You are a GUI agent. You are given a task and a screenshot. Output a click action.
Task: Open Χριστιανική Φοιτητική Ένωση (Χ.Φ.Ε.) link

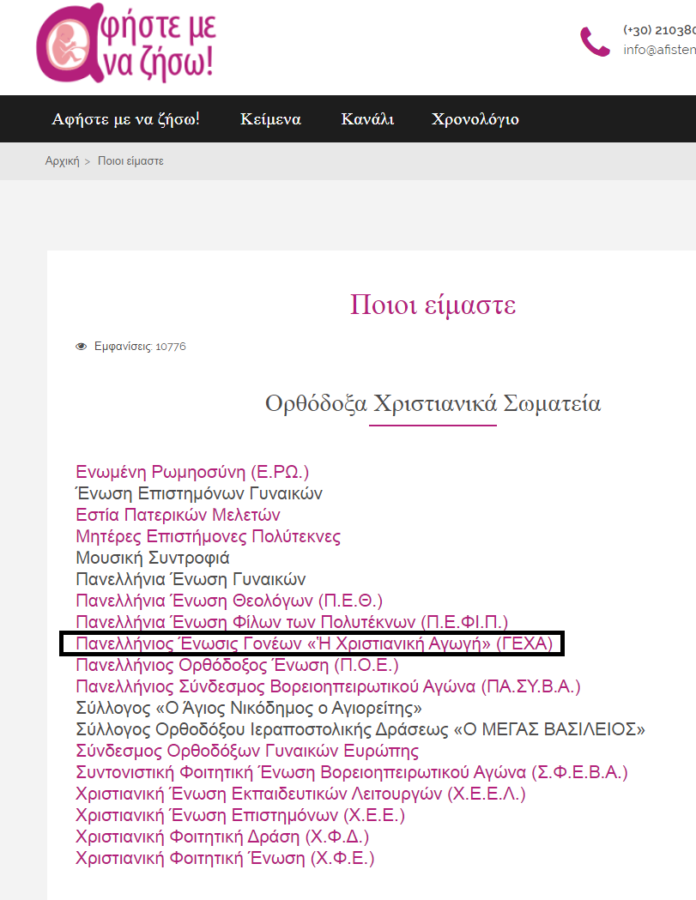[225, 859]
